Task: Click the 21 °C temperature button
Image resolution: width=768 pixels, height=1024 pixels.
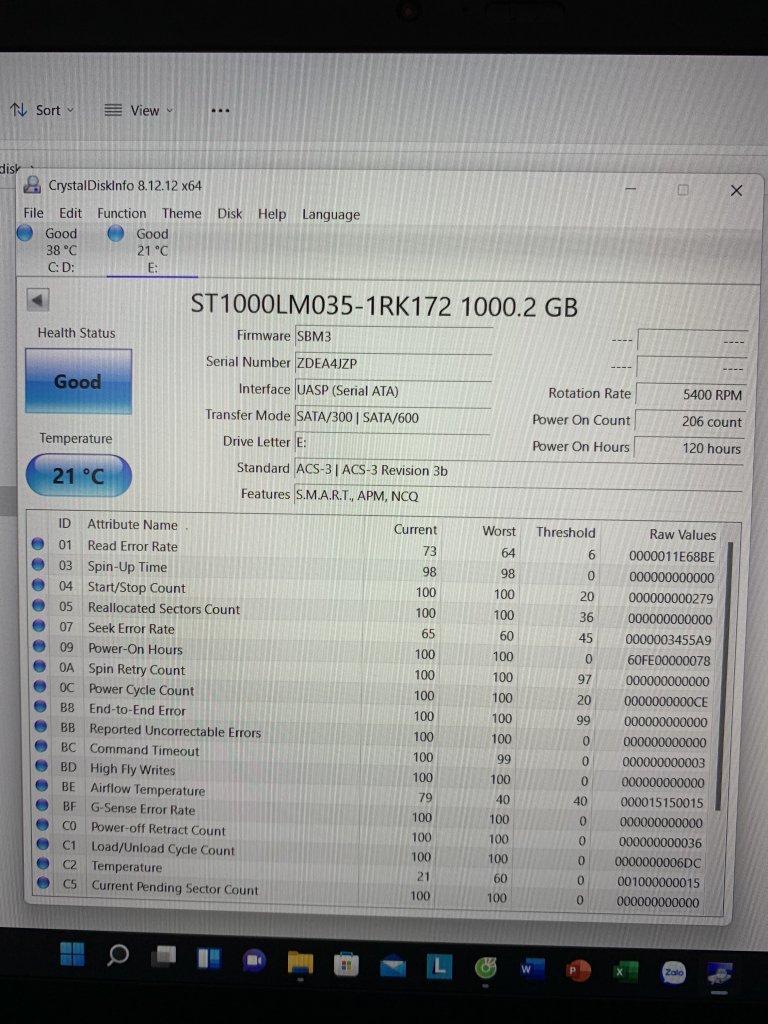Action: [78, 475]
